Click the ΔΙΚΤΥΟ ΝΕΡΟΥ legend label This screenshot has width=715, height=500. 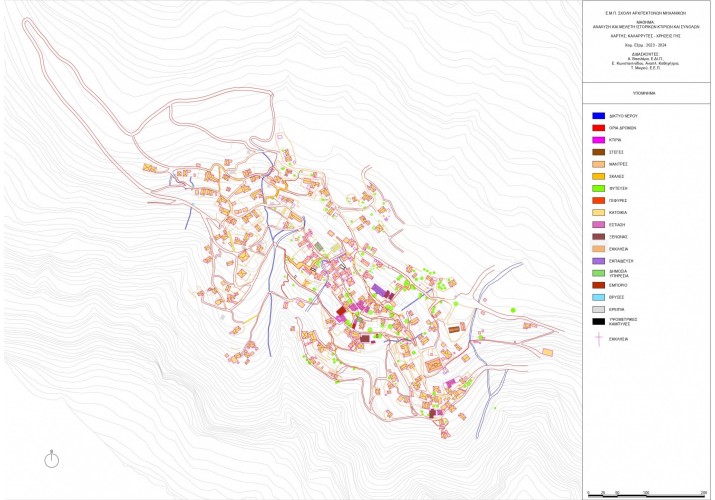click(x=623, y=116)
